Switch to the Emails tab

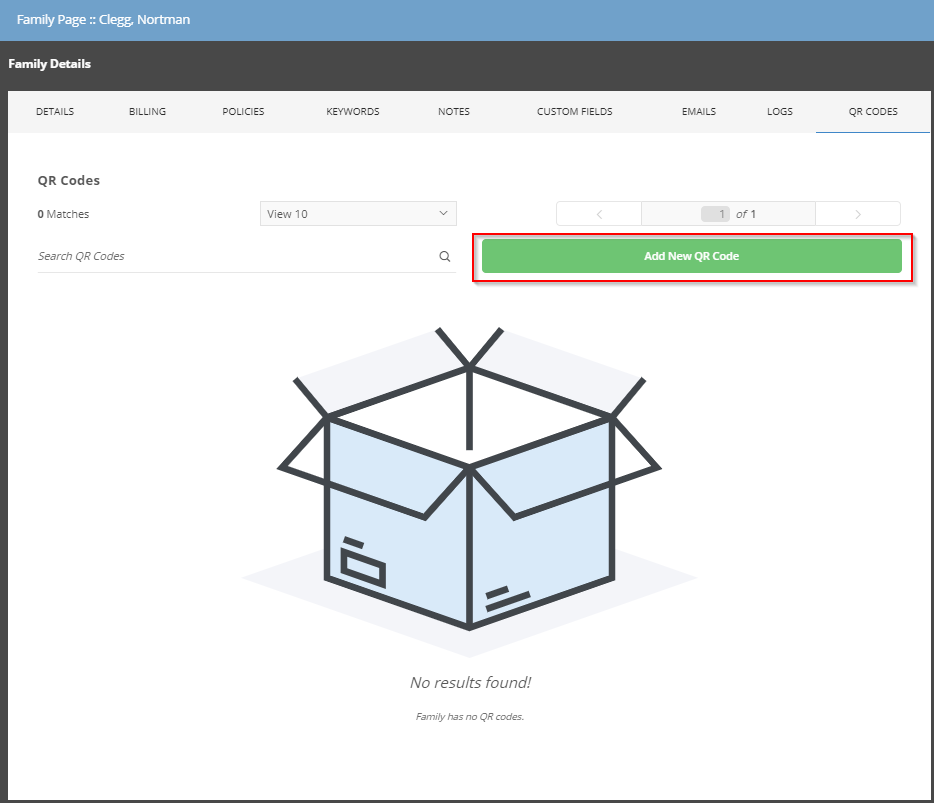click(699, 112)
